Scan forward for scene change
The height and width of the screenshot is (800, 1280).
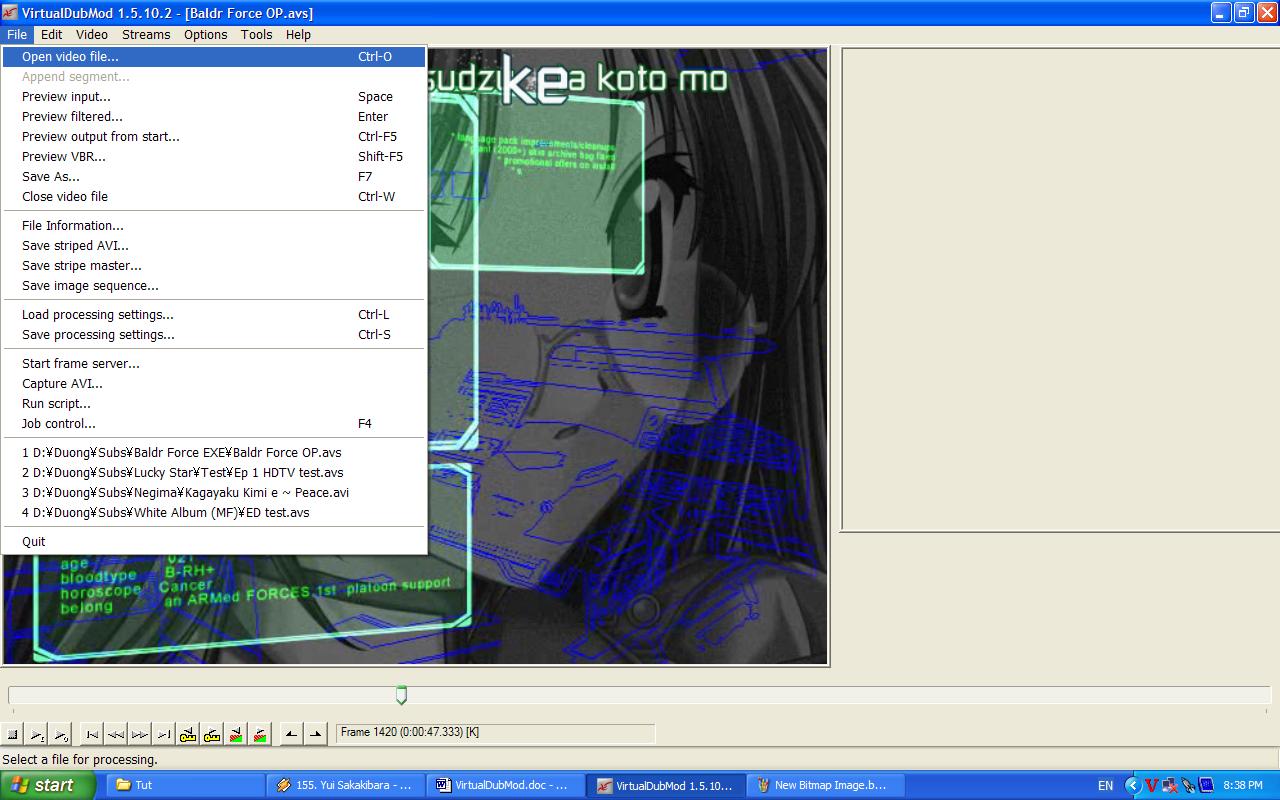pyautogui.click(x=260, y=734)
